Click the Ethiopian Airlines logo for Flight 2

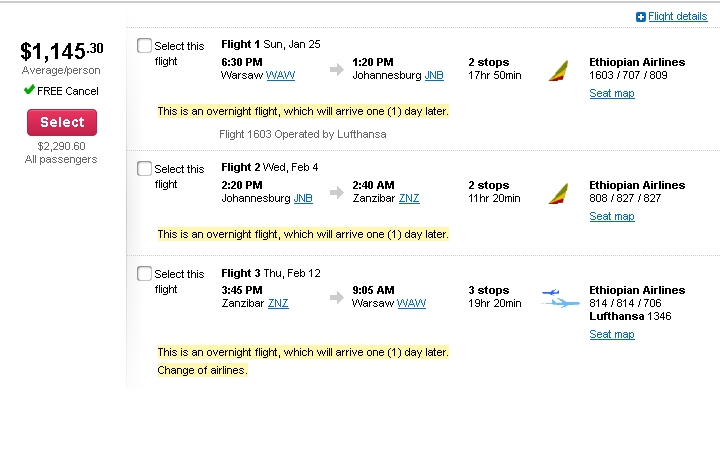tap(558, 194)
